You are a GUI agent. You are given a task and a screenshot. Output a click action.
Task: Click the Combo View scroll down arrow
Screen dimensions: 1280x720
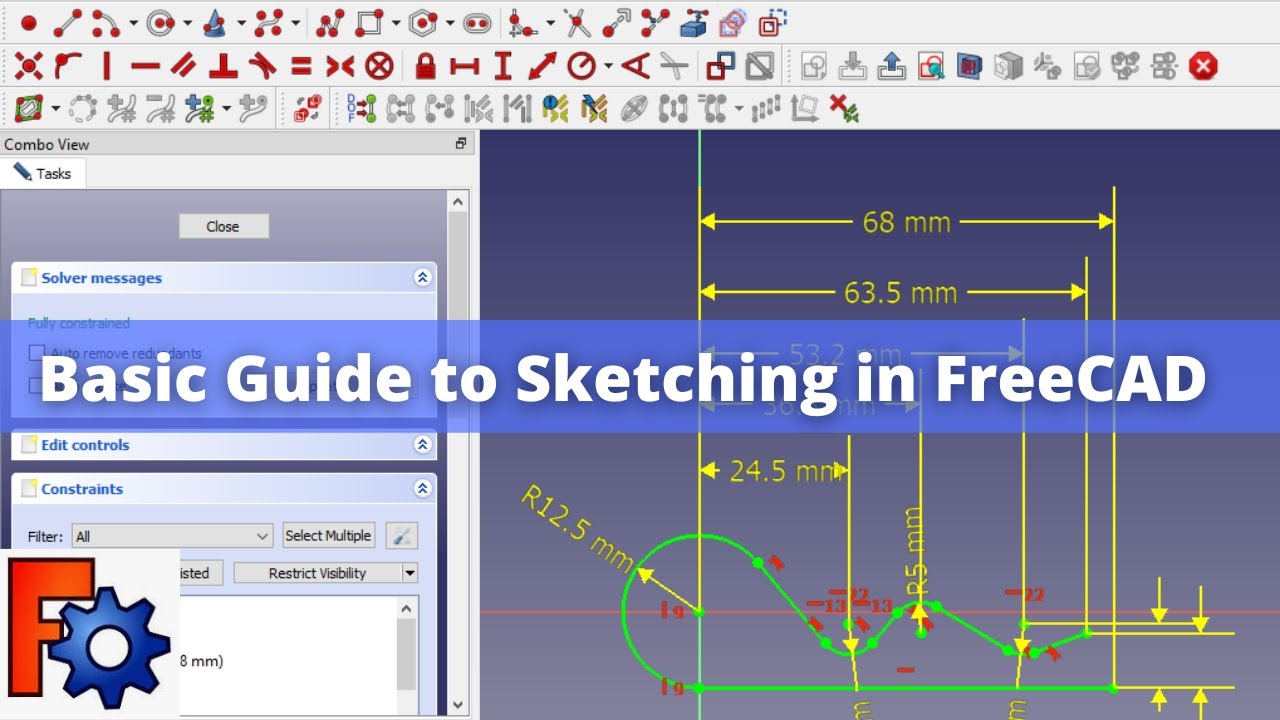coord(458,706)
